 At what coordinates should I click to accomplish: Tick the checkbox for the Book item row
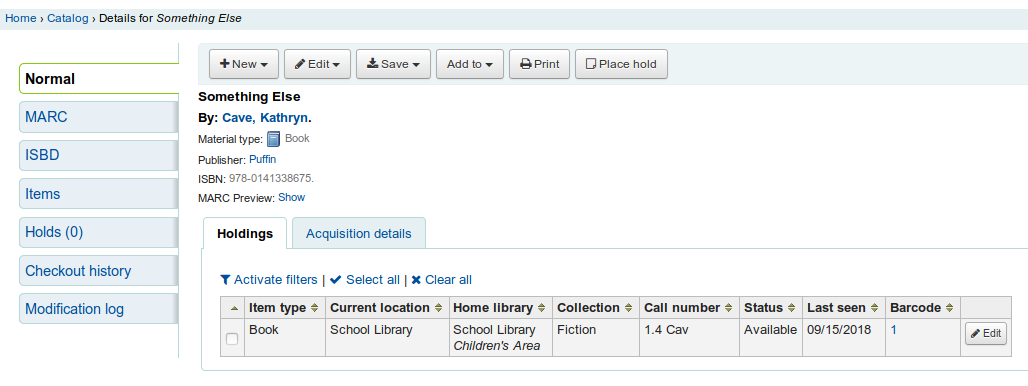click(232, 339)
